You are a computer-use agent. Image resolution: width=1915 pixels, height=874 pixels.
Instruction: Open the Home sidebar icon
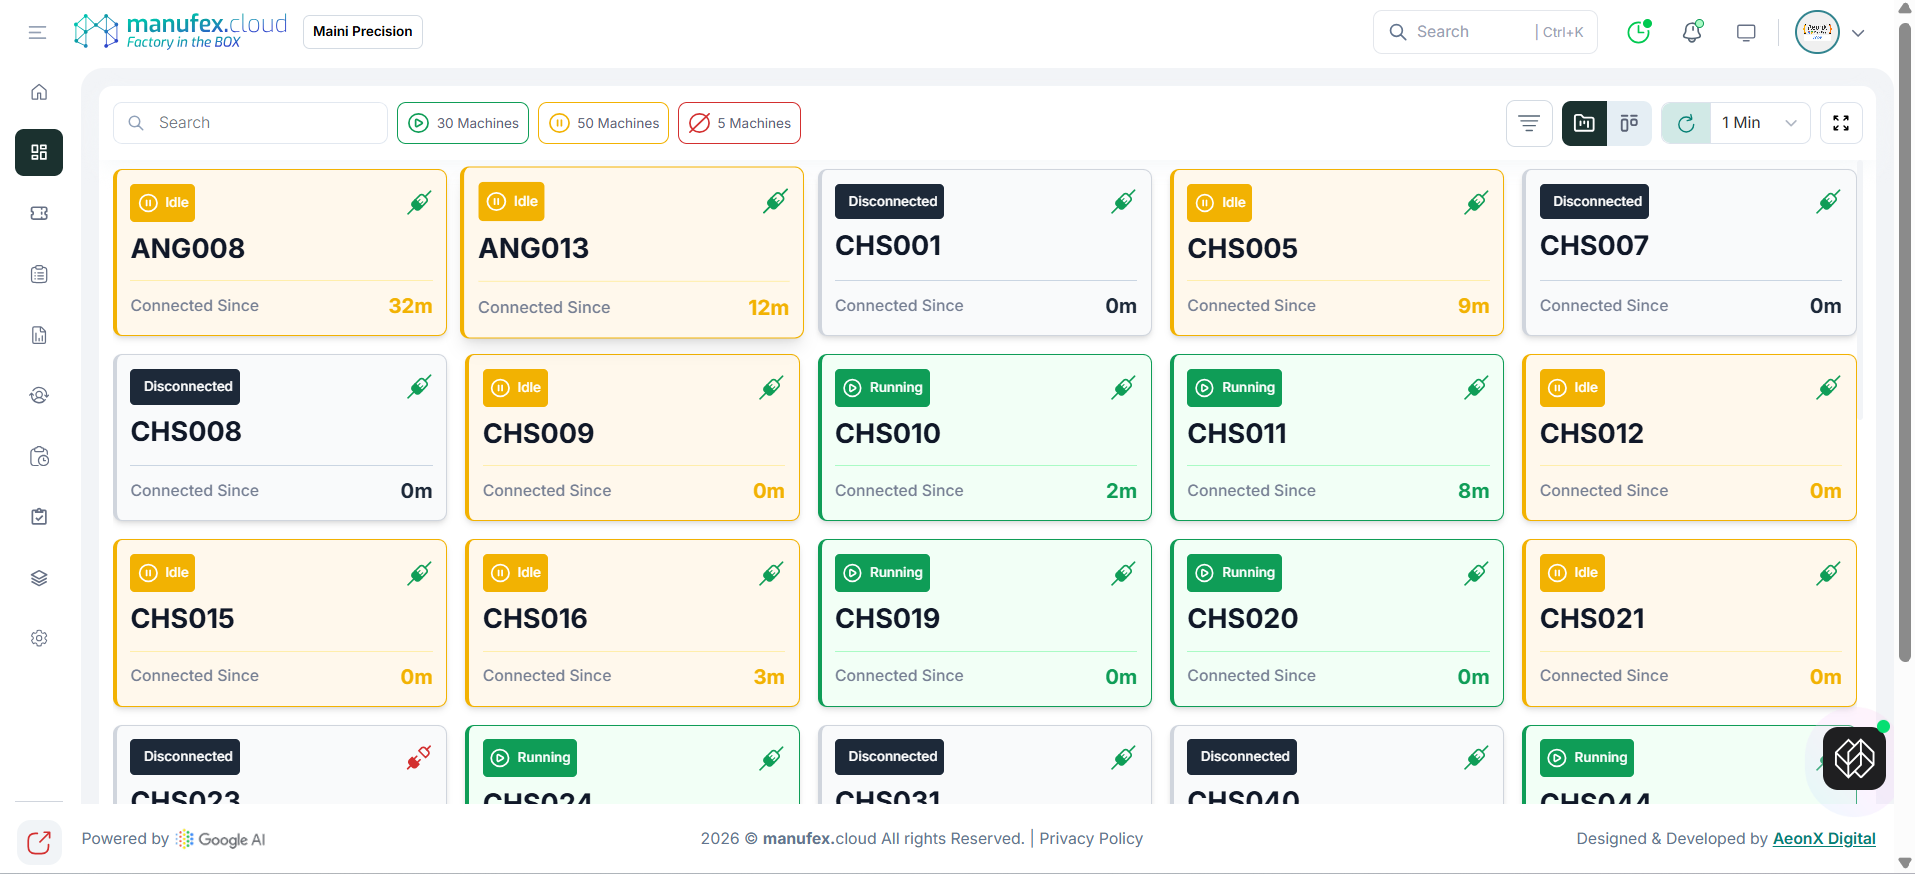(x=39, y=92)
